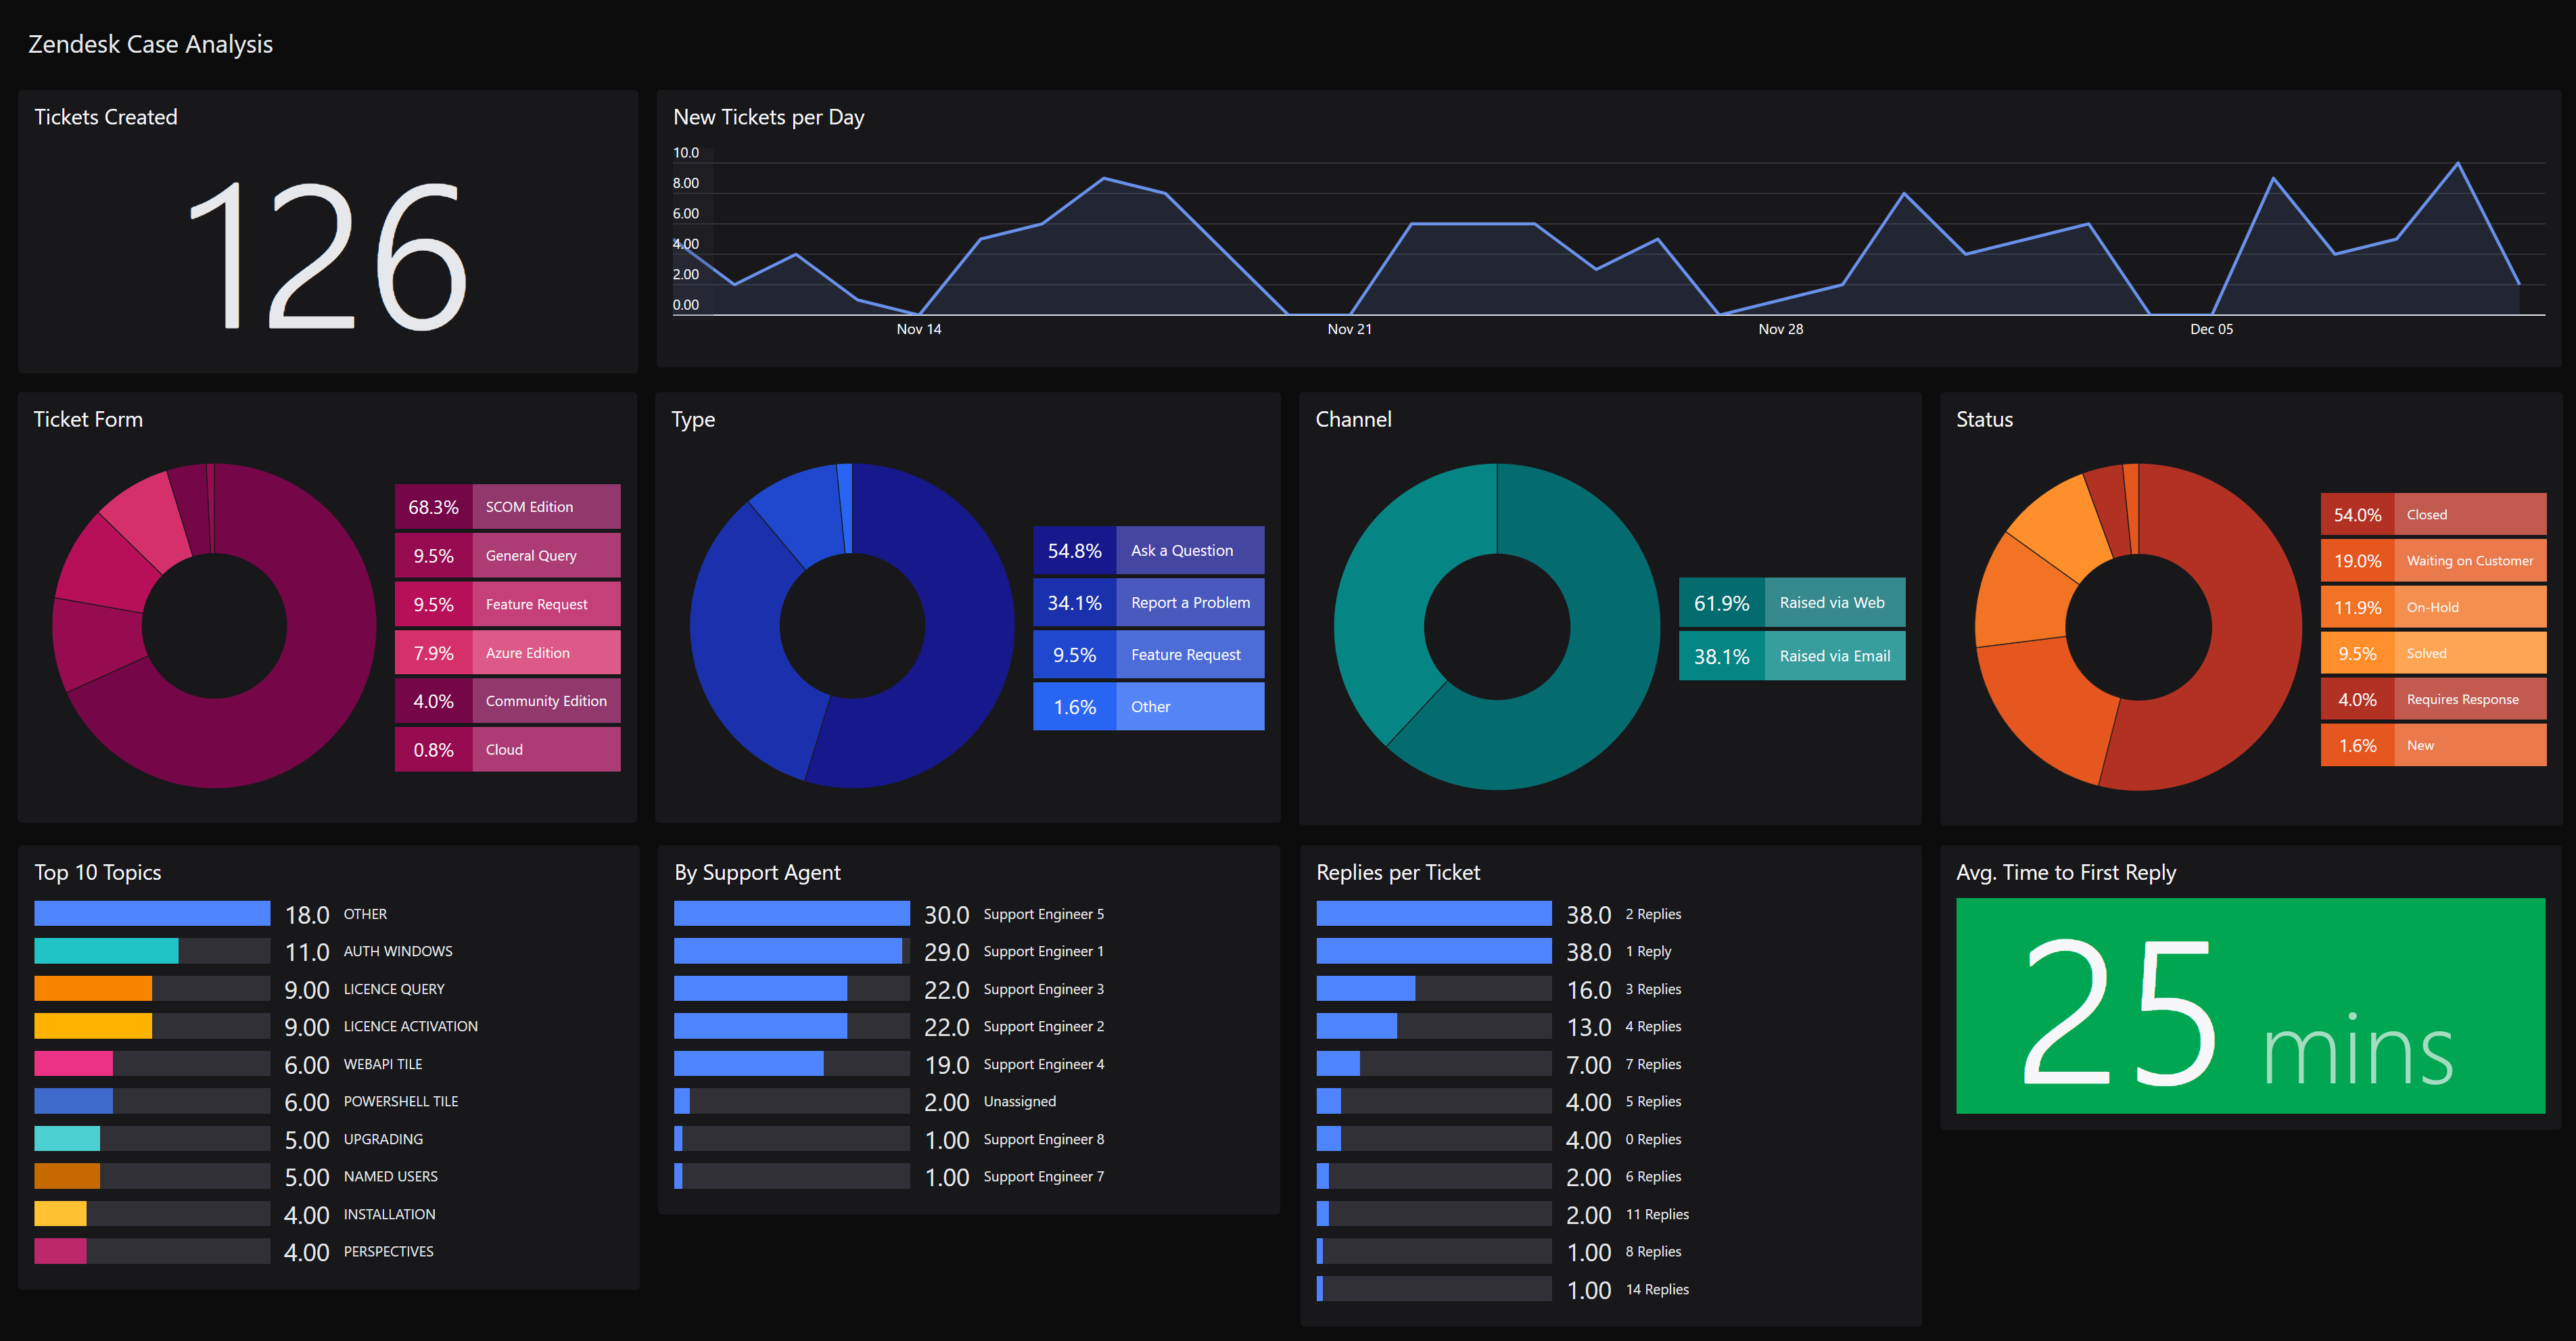Image resolution: width=2576 pixels, height=1341 pixels.
Task: Select the SCOM Edition legend entry
Action: tap(507, 506)
